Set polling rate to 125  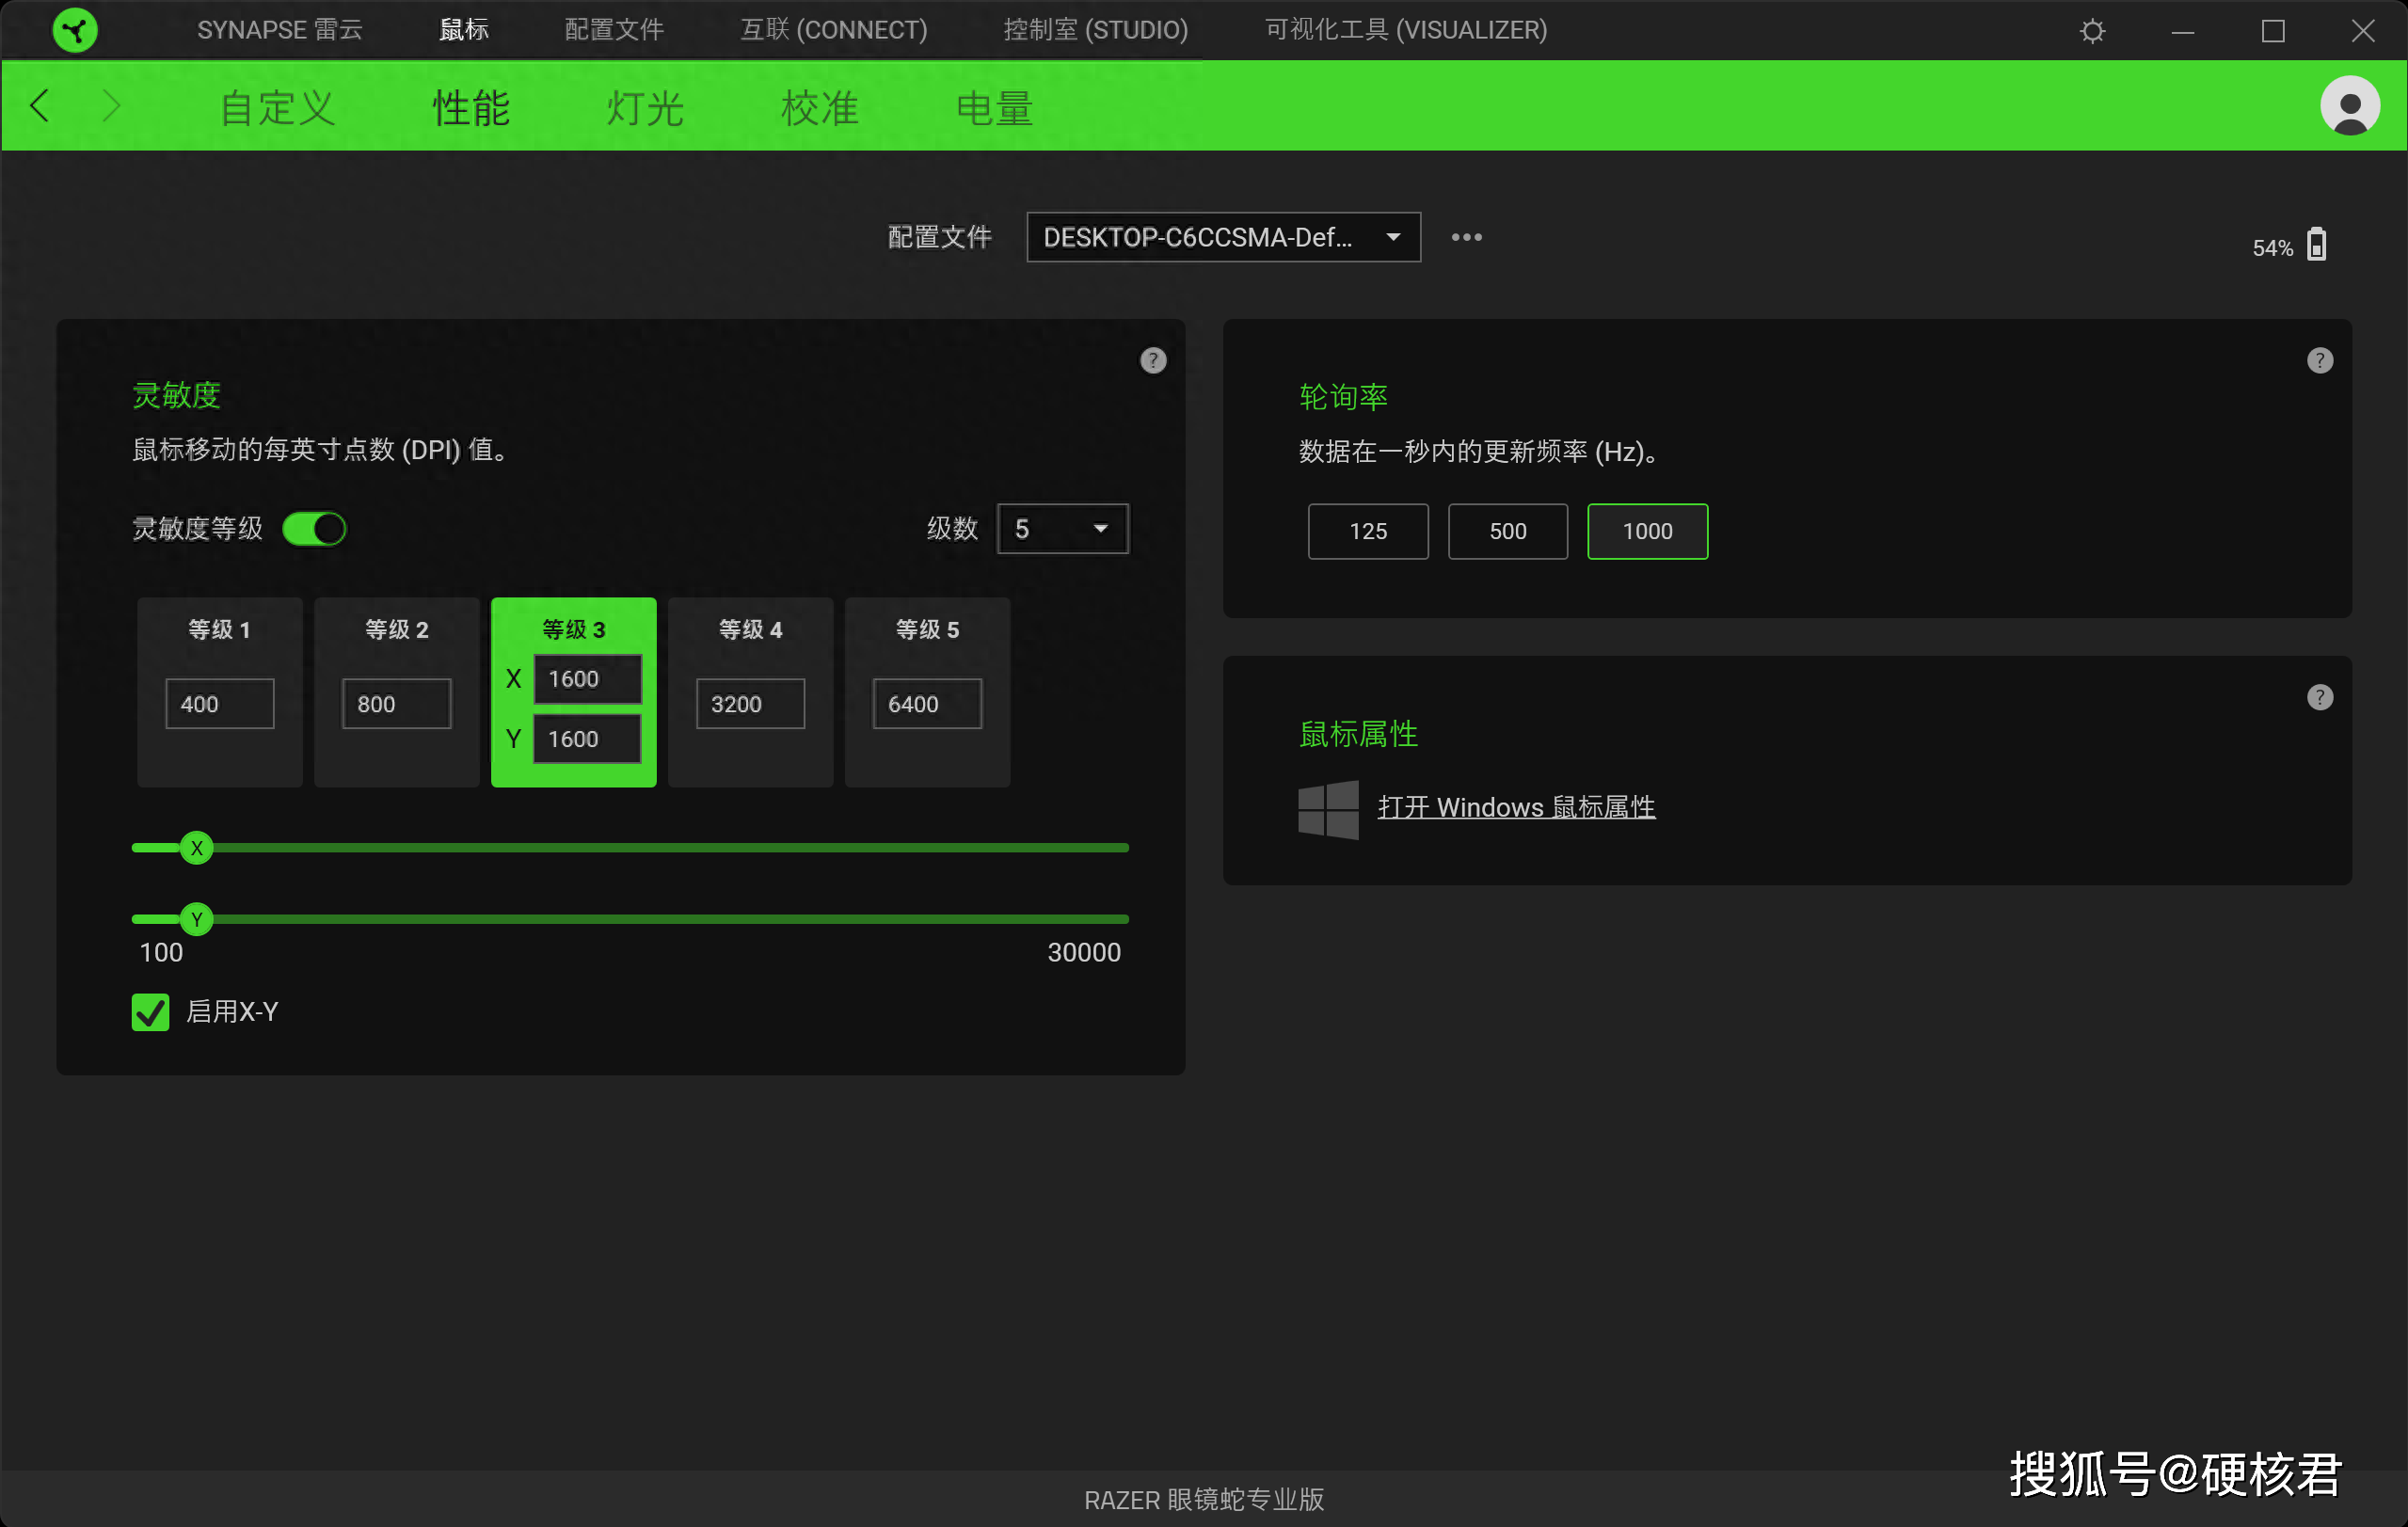1368,531
